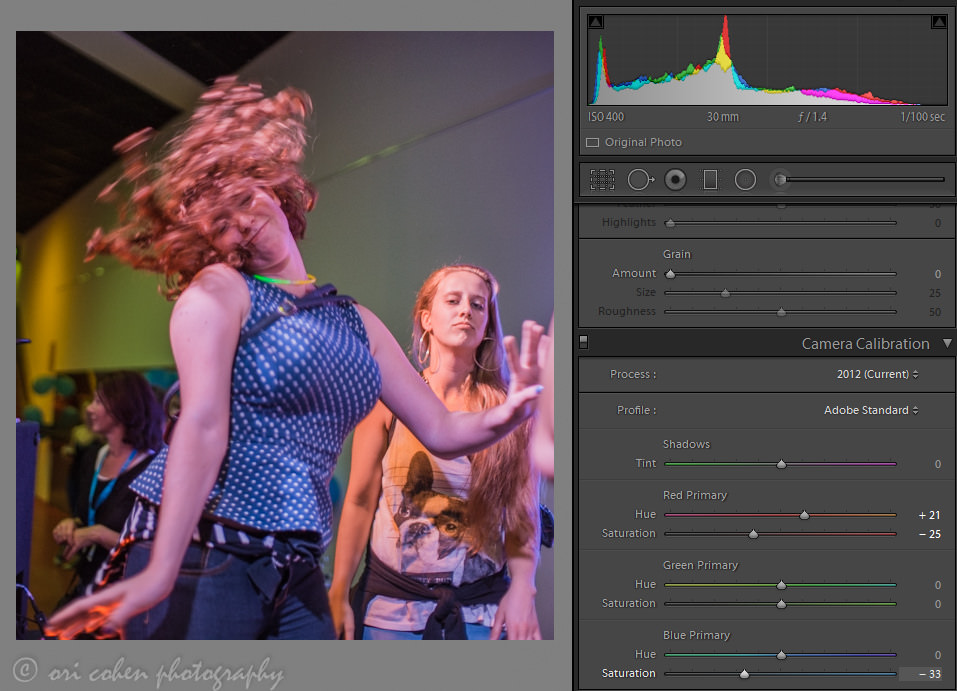Select the Crop Overlay tool
Viewport: 957px width, 691px height.
602,179
